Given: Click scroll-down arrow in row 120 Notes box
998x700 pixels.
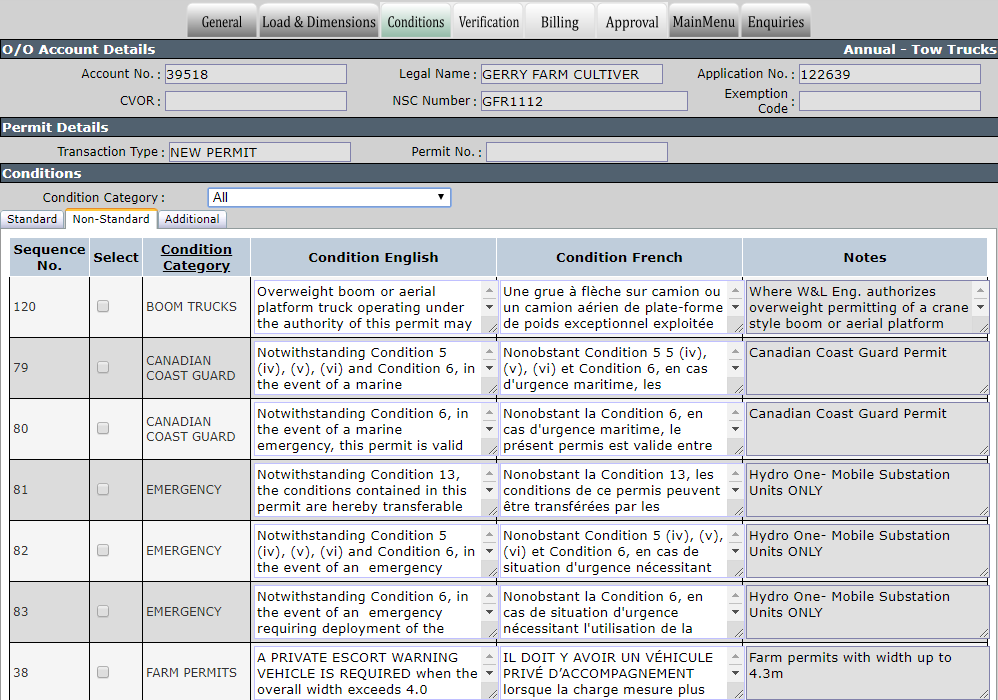Looking at the screenshot, I should click(981, 307).
